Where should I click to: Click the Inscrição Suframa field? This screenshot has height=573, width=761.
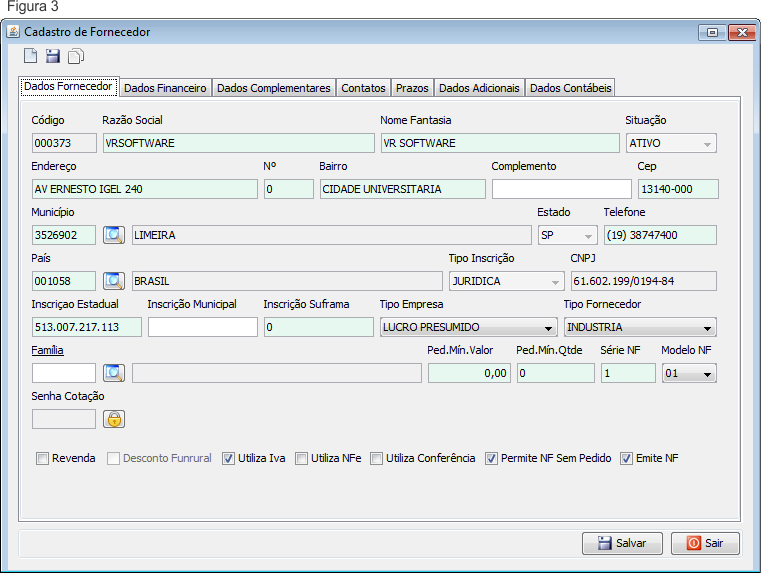[319, 327]
